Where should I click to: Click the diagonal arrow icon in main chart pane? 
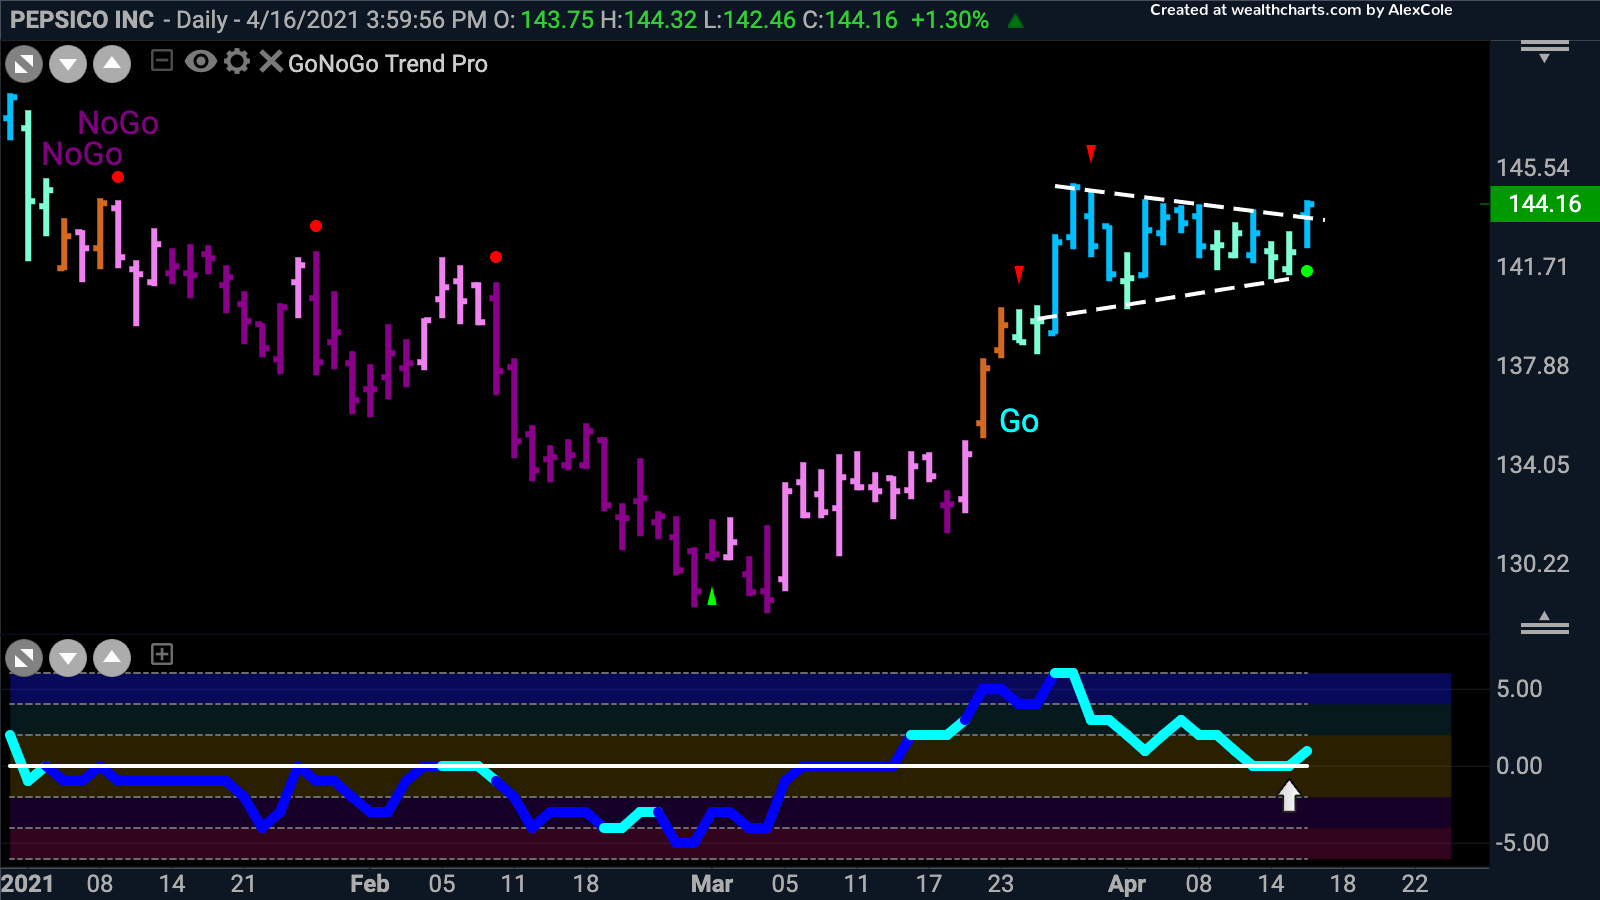24,66
